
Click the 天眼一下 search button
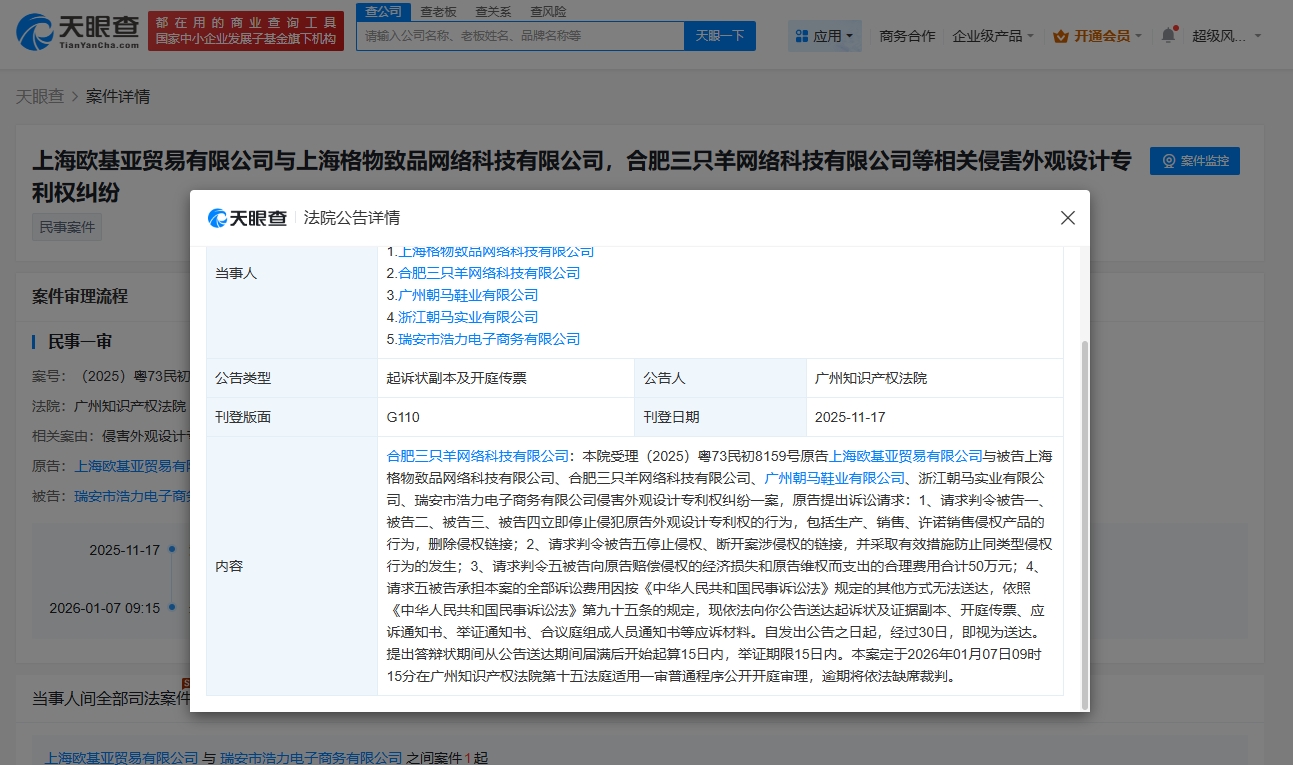[720, 36]
